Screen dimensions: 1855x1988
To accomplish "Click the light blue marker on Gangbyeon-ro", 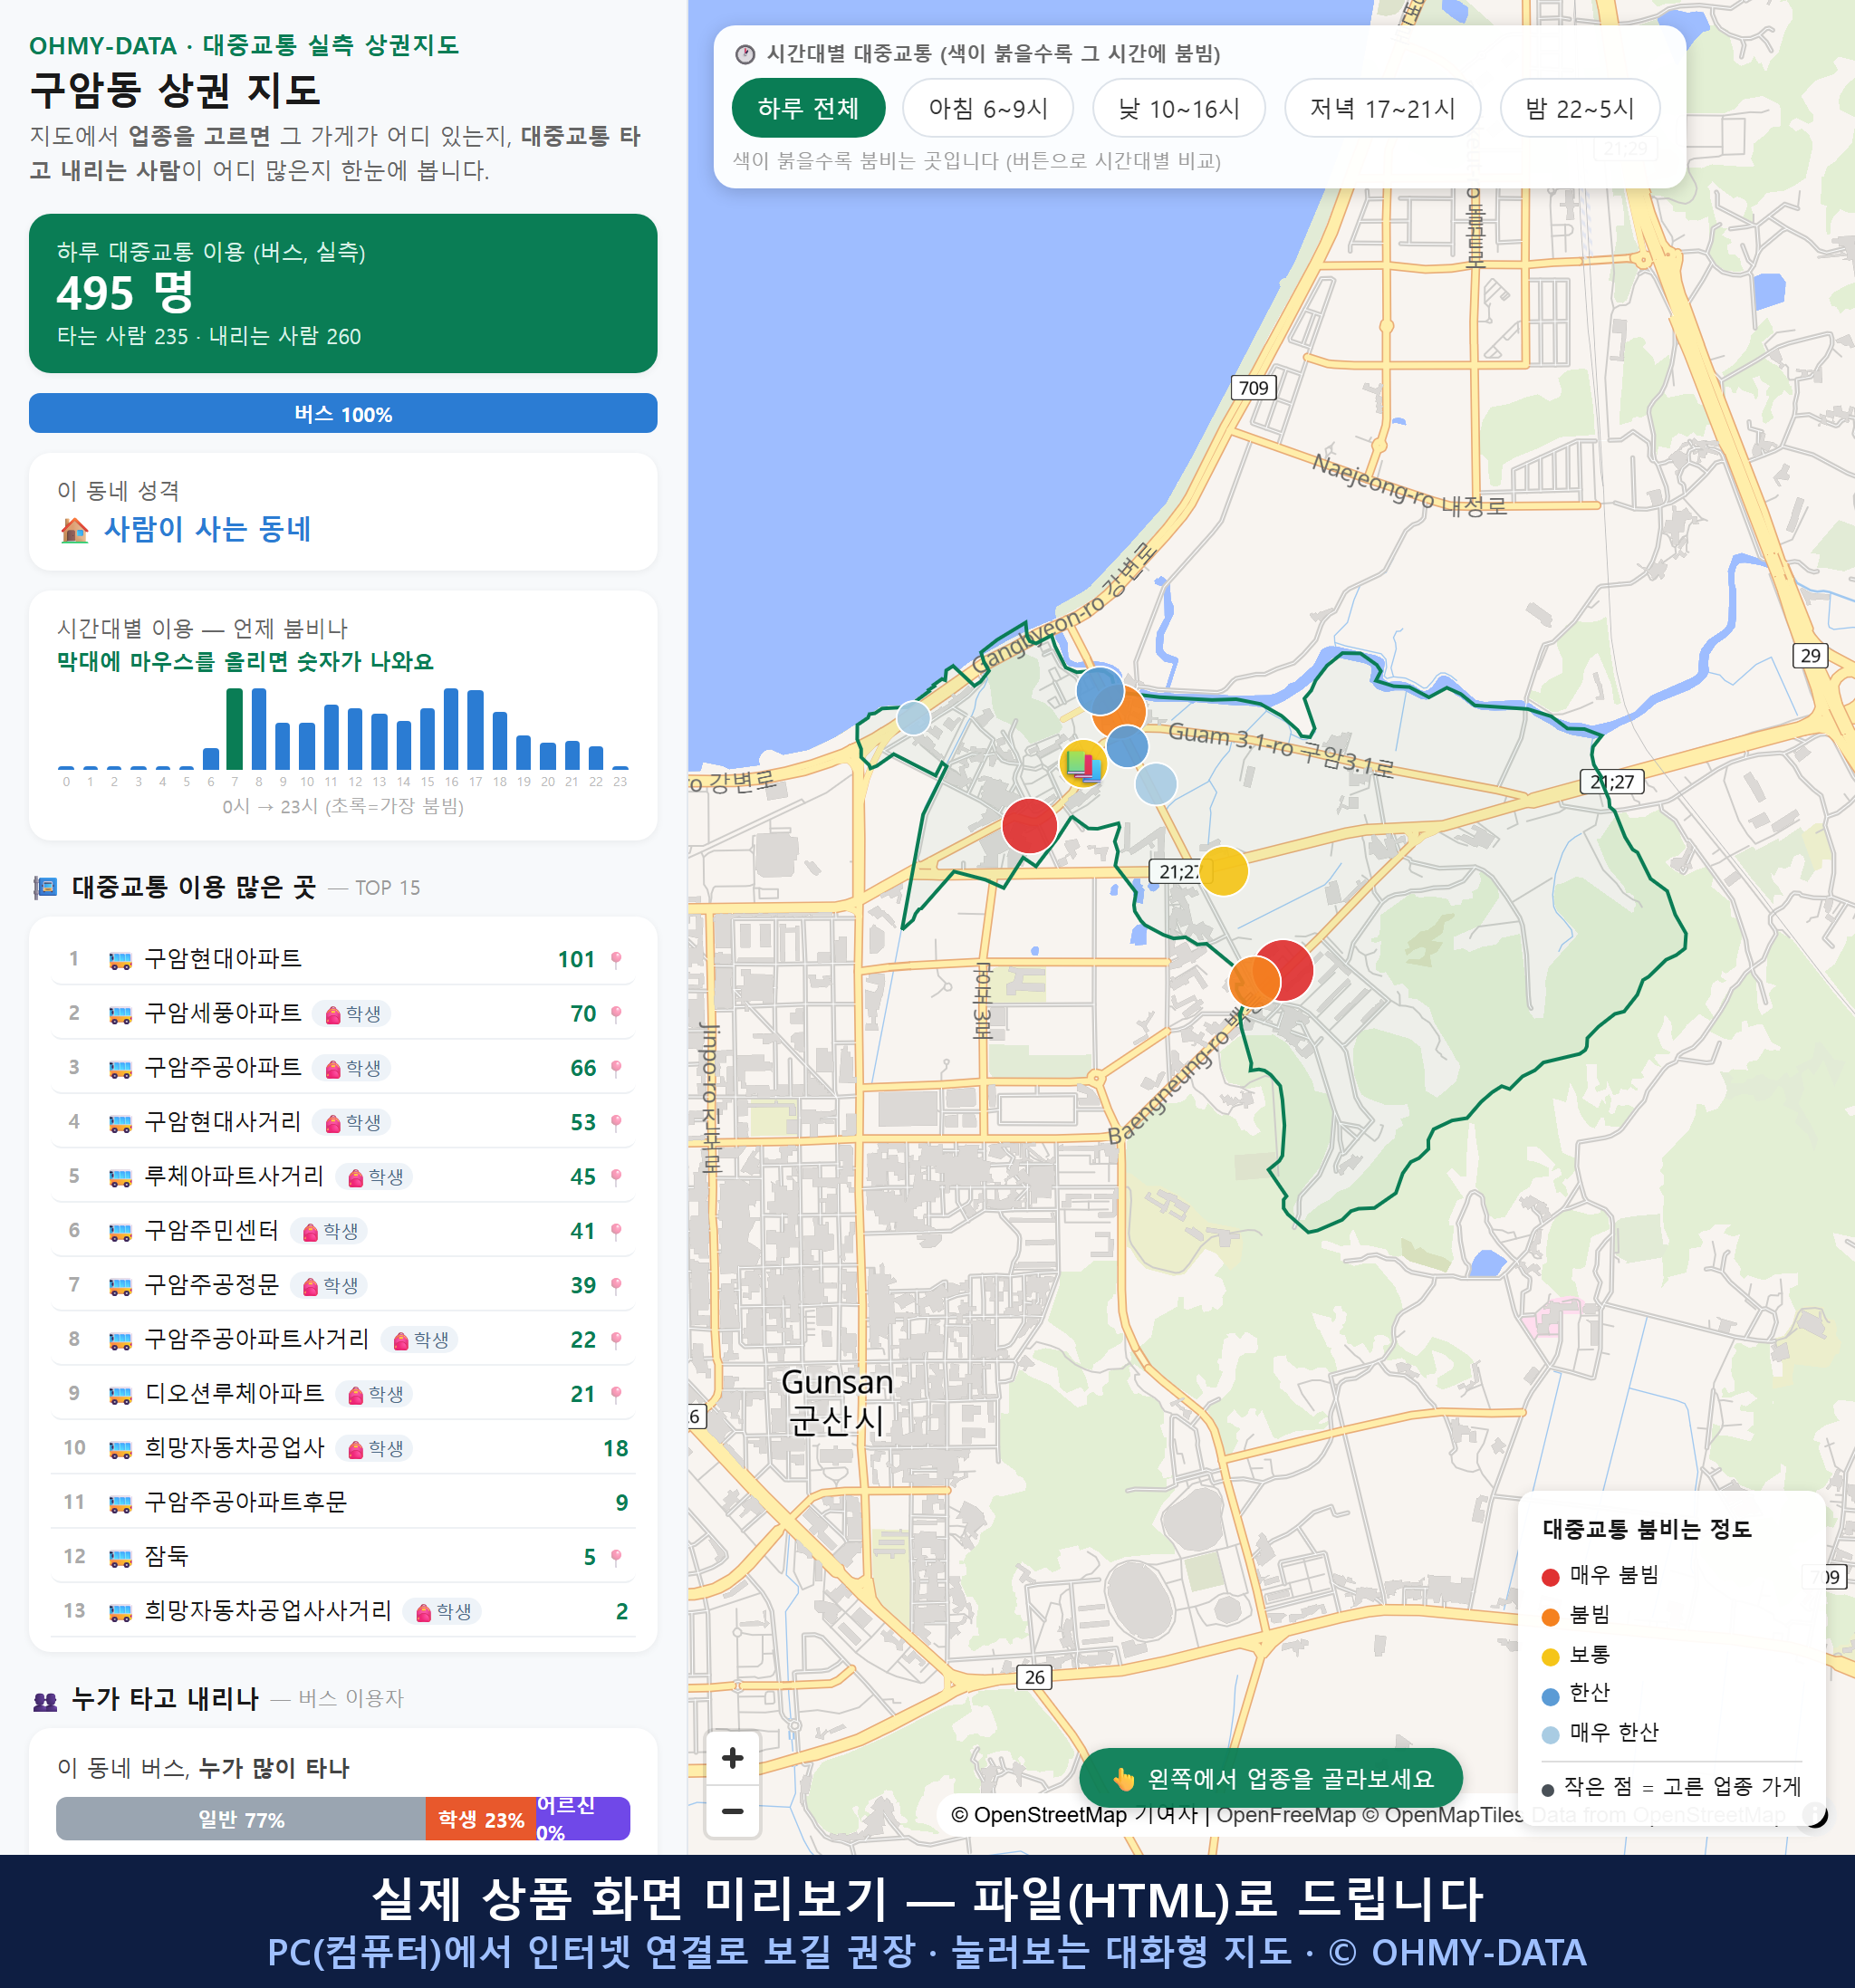I will [913, 718].
